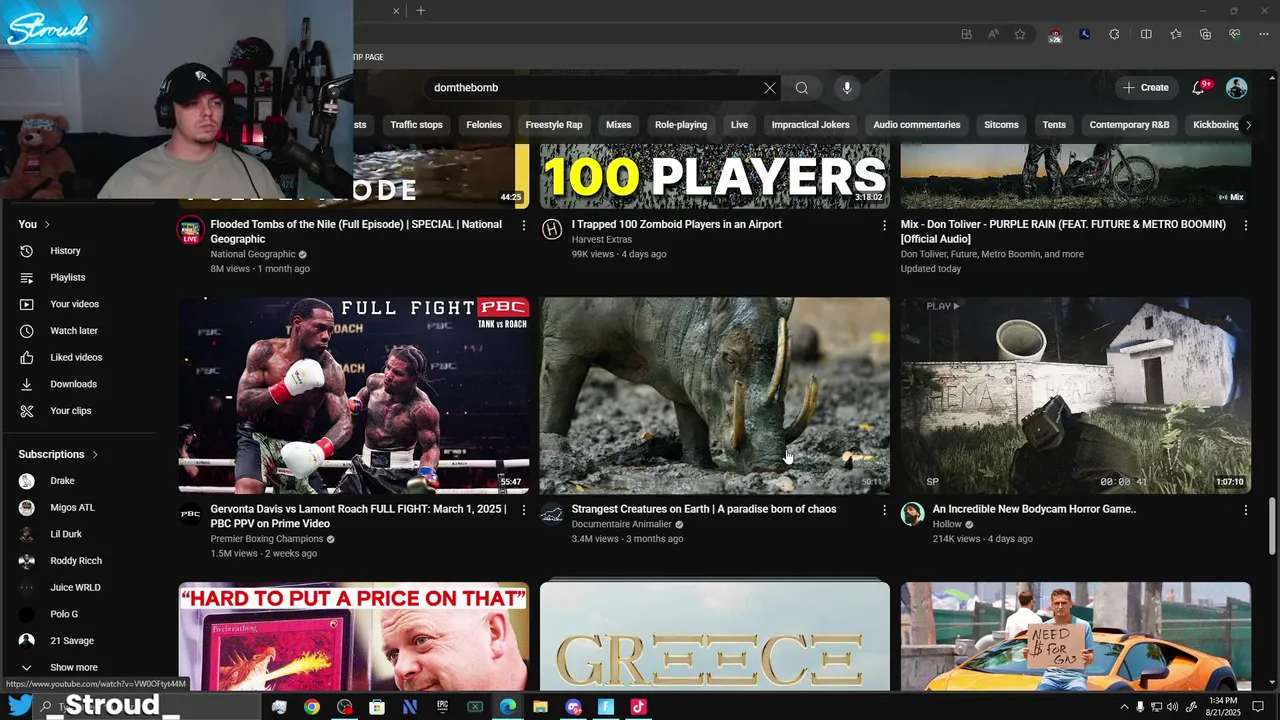Open the Edge favorites list icon

[1176, 34]
